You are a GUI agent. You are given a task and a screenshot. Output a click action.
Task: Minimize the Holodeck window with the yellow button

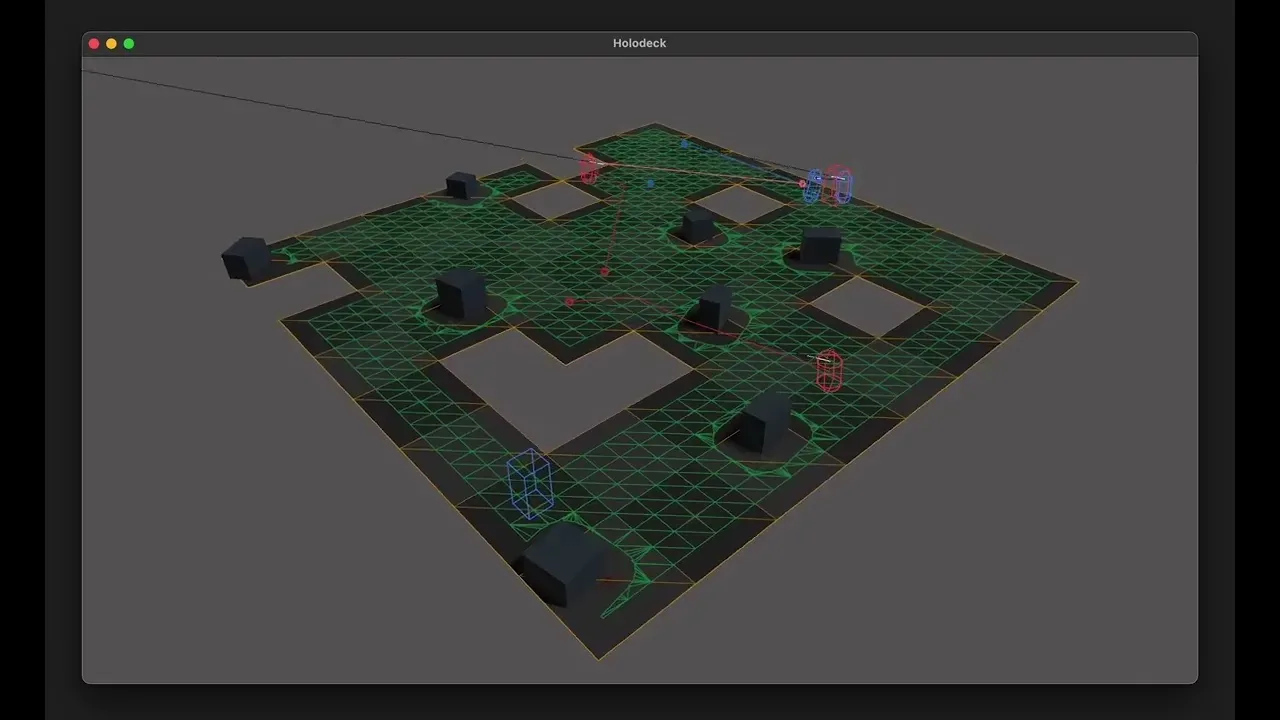(x=111, y=43)
